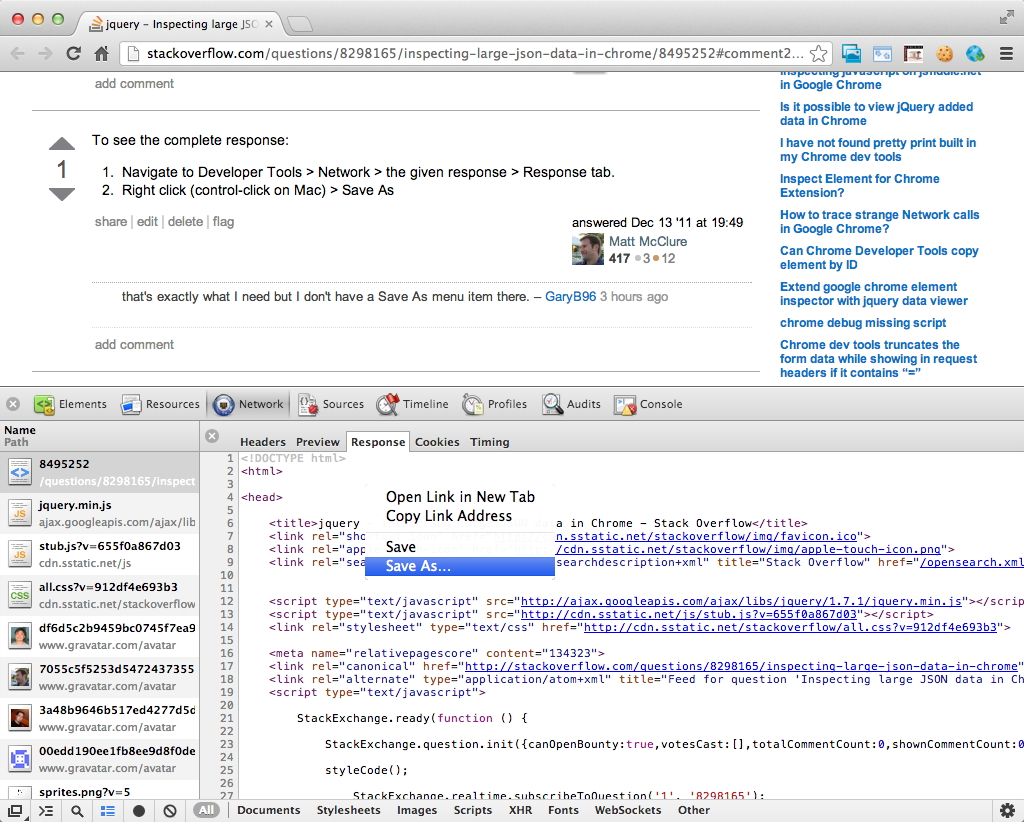Choose Save in the context menu

pyautogui.click(x=460, y=547)
